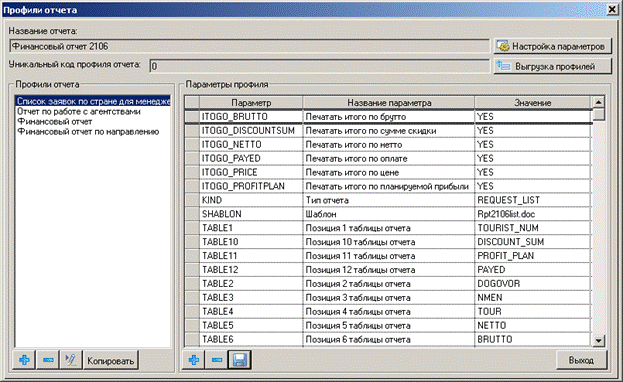This screenshot has height=382, width=623.
Task: Remove selected report profile with minus icon
Action: [48, 360]
